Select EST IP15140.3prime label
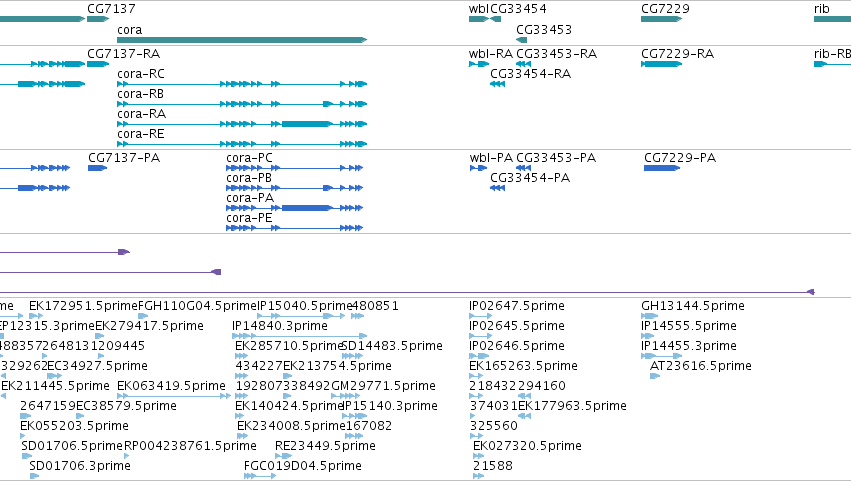 coord(390,407)
